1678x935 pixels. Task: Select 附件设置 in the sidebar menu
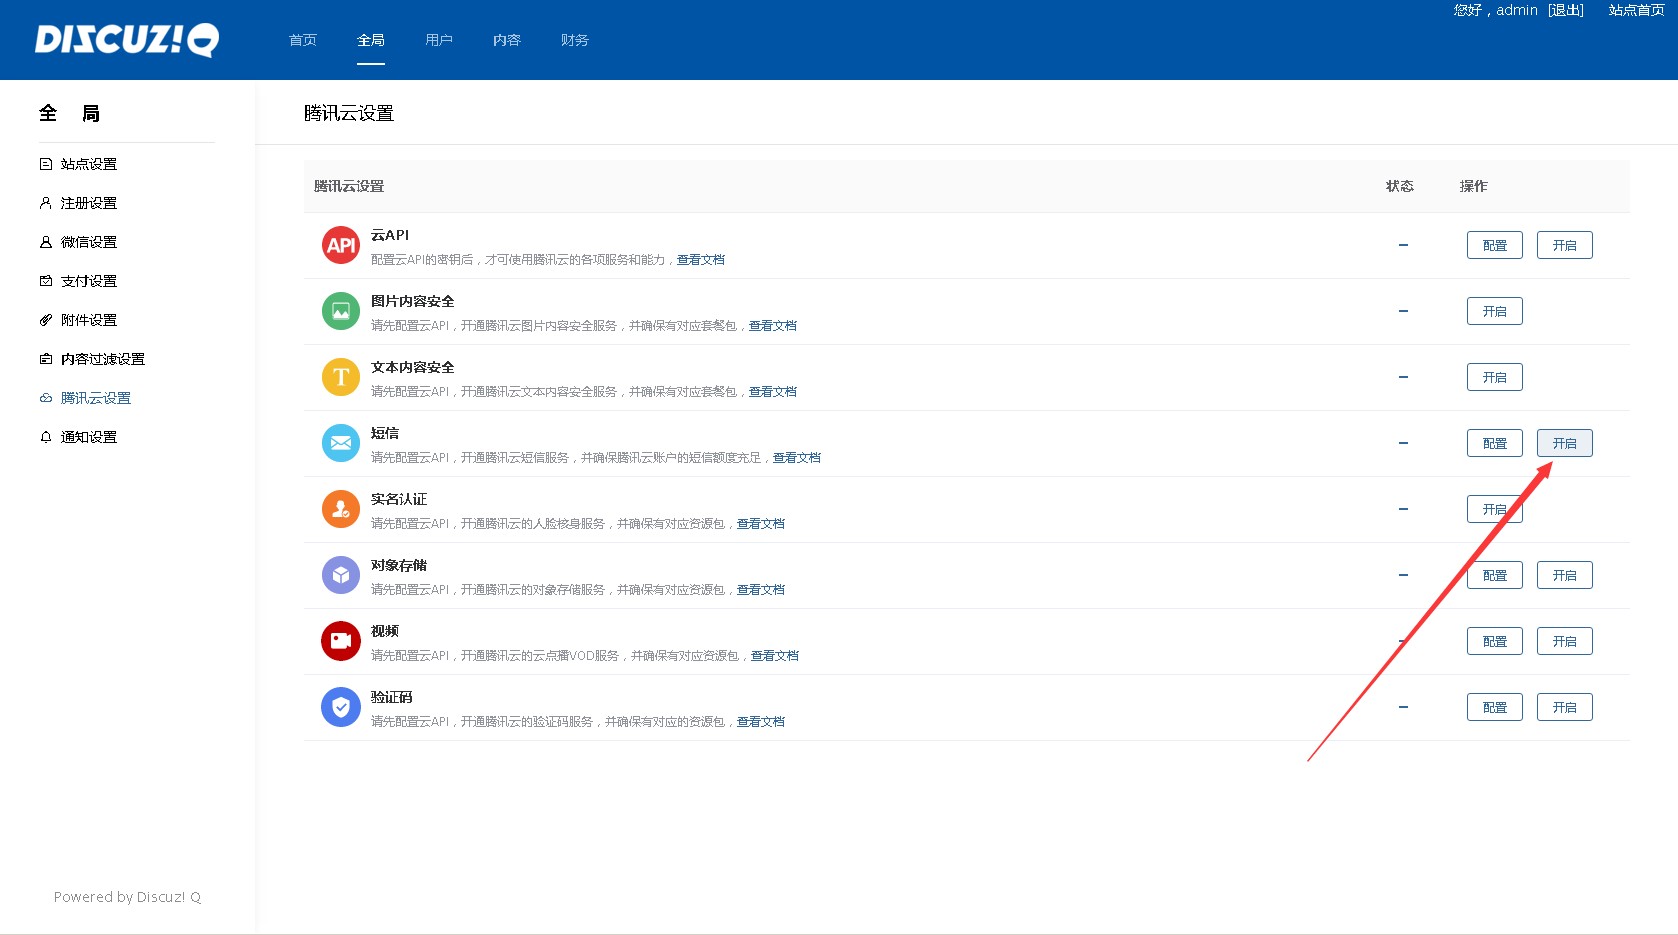(x=89, y=320)
